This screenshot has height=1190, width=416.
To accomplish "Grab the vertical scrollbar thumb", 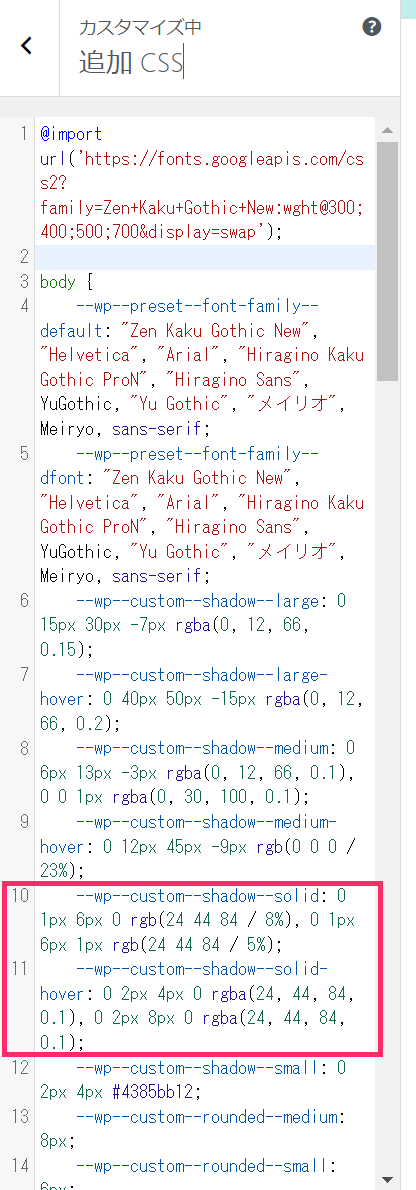I will click(387, 260).
